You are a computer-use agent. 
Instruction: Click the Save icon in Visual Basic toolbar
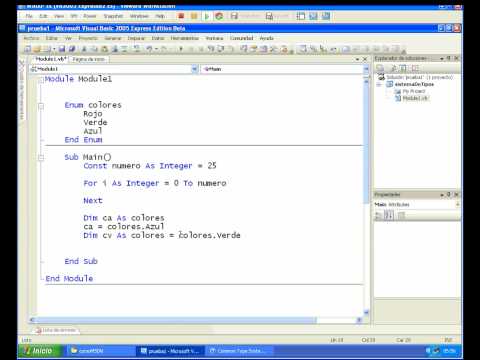pos(62,49)
